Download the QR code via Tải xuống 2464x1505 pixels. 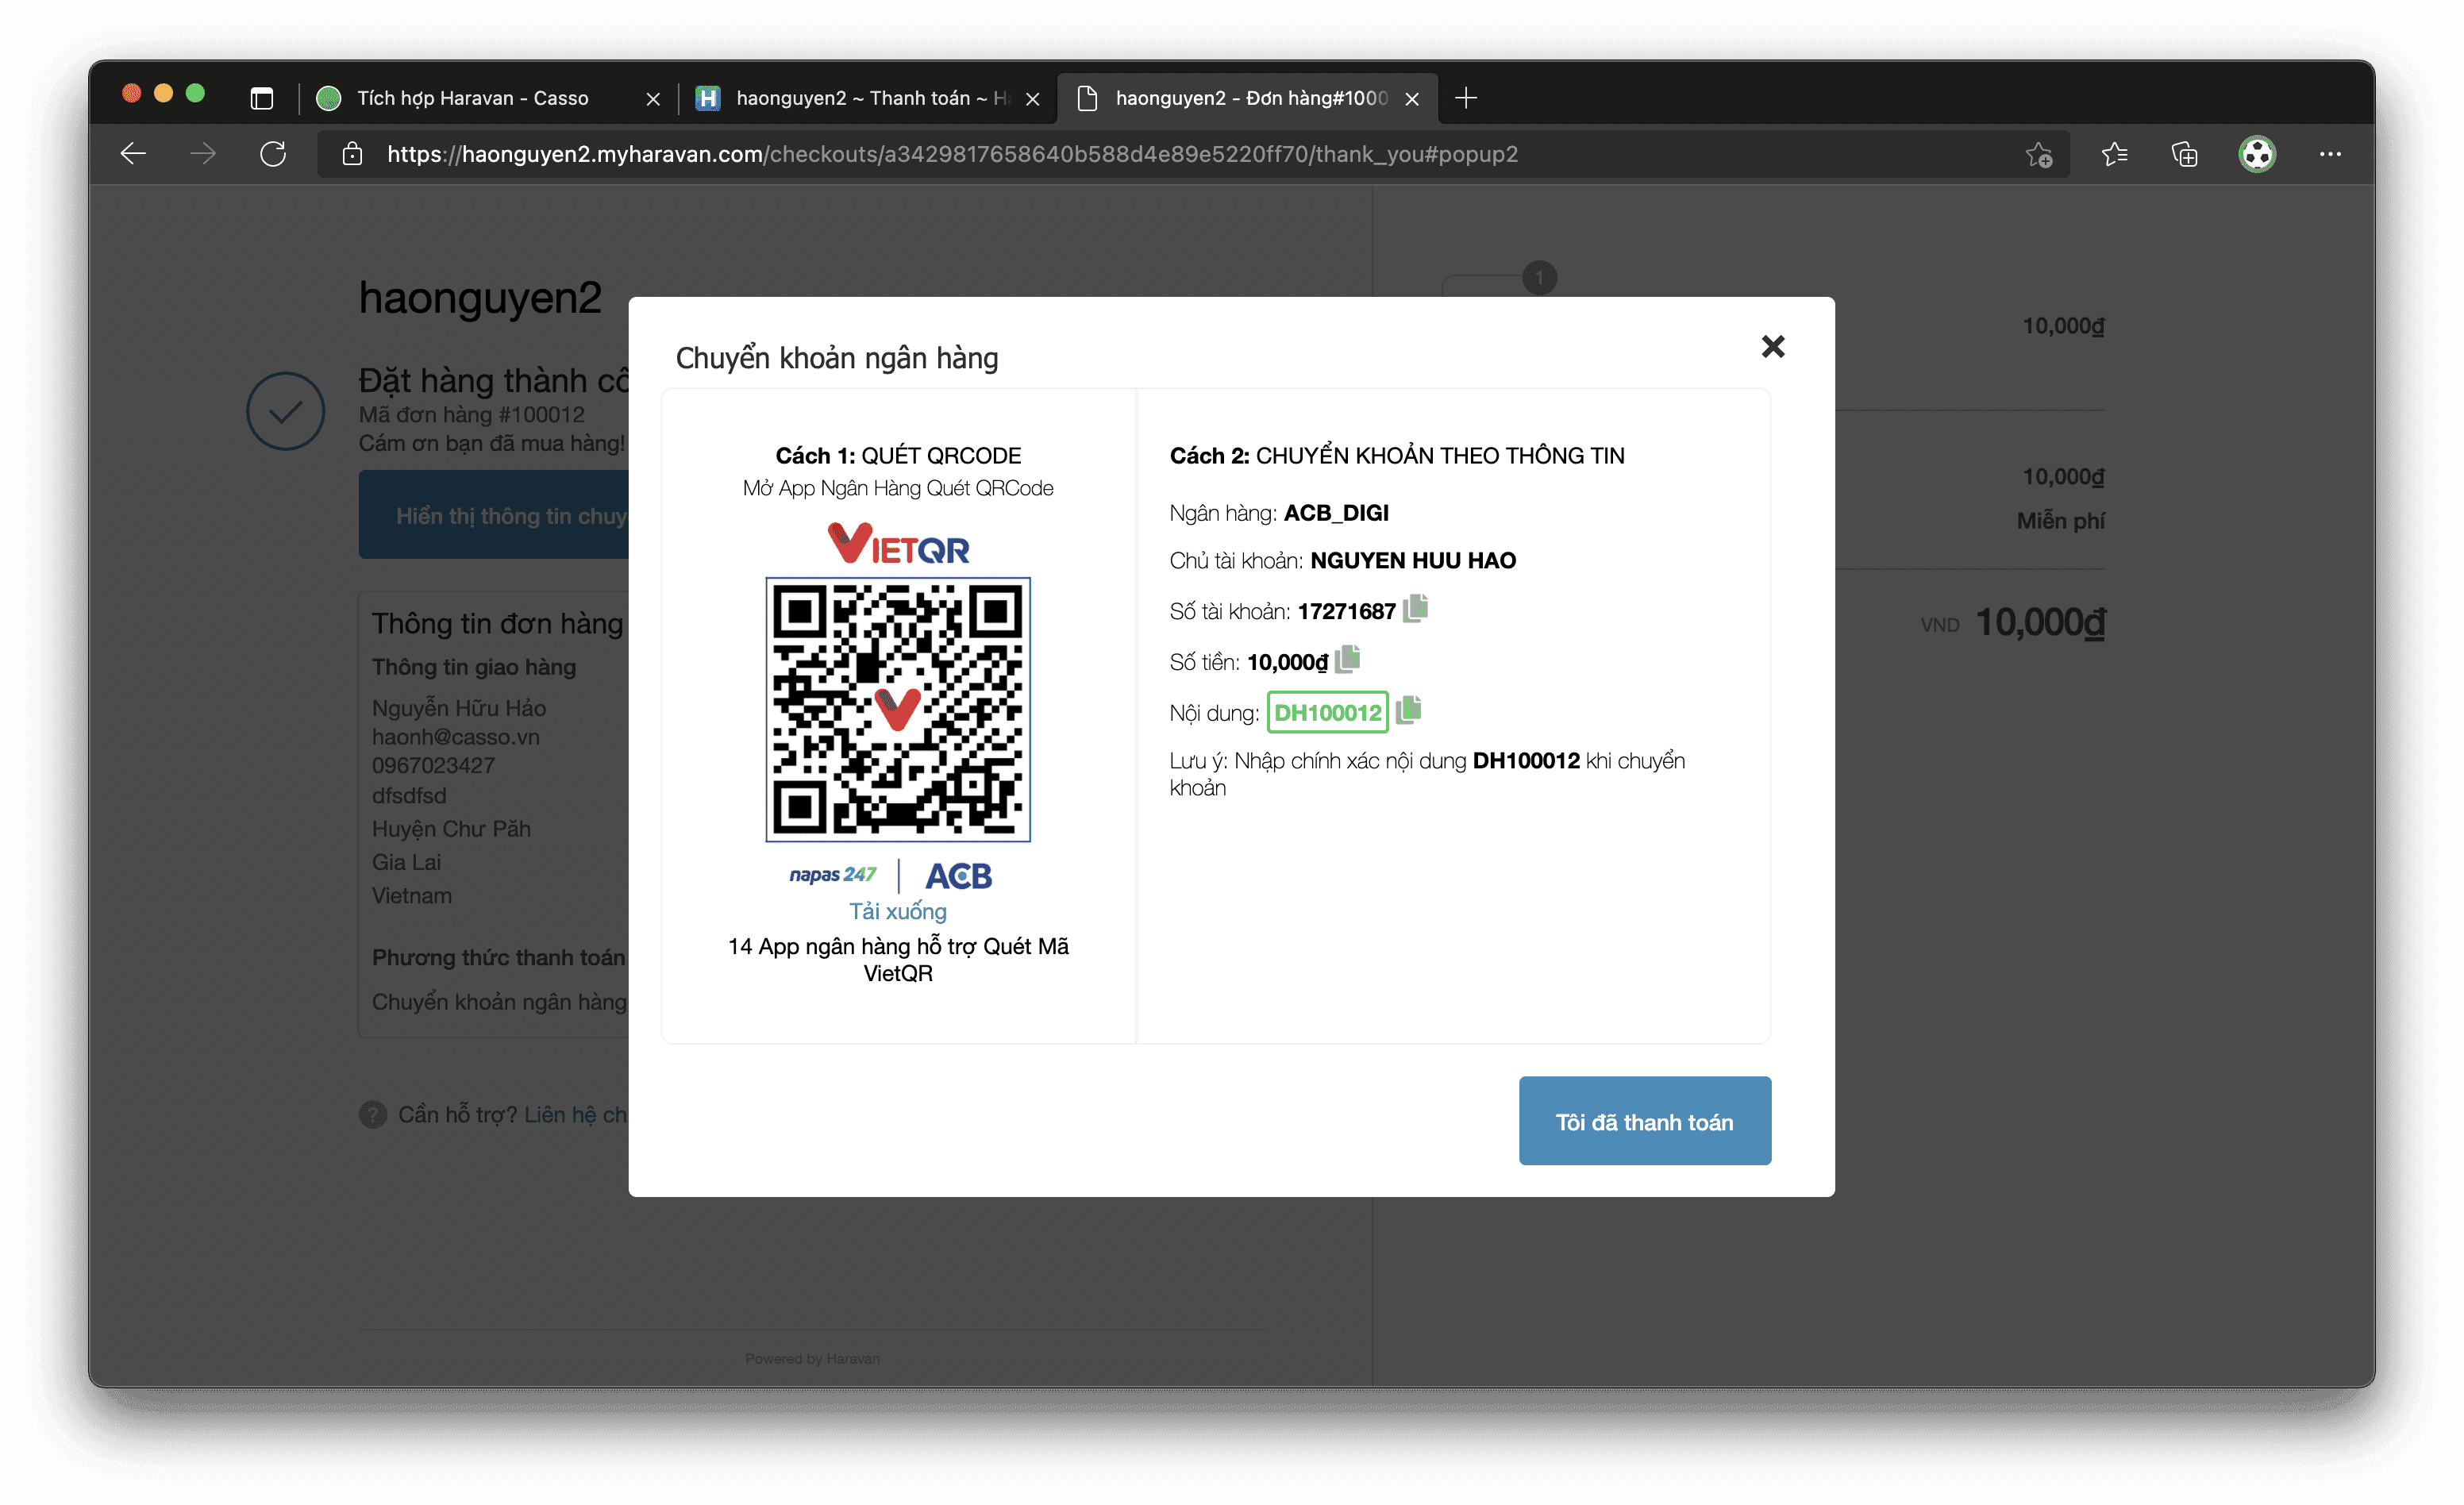click(897, 911)
